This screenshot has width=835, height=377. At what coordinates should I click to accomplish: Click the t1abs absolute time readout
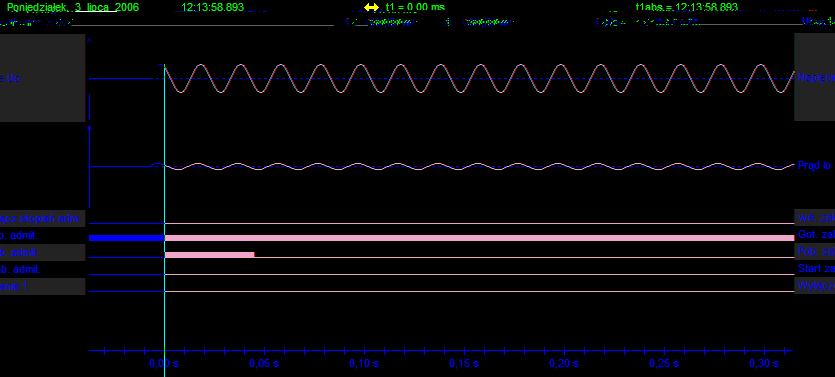686,7
